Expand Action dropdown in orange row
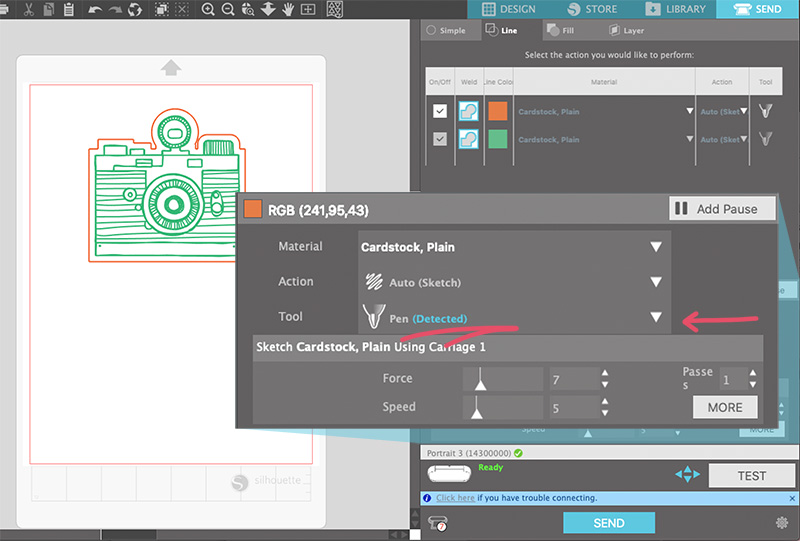The width and height of the screenshot is (800, 541). tap(744, 111)
